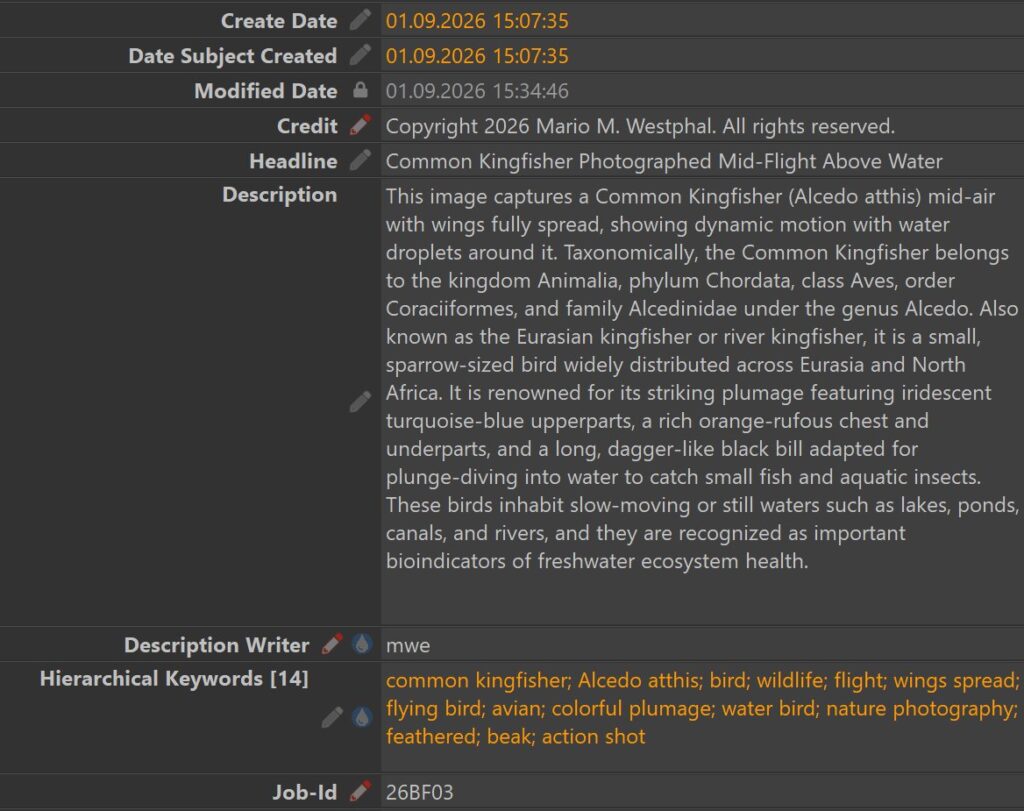Click the pencil edit icon for Create Date

(360, 20)
